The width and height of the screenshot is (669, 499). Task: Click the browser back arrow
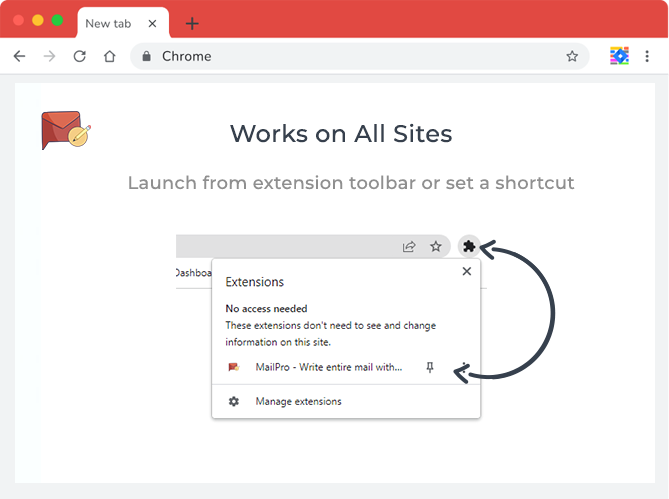click(19, 57)
